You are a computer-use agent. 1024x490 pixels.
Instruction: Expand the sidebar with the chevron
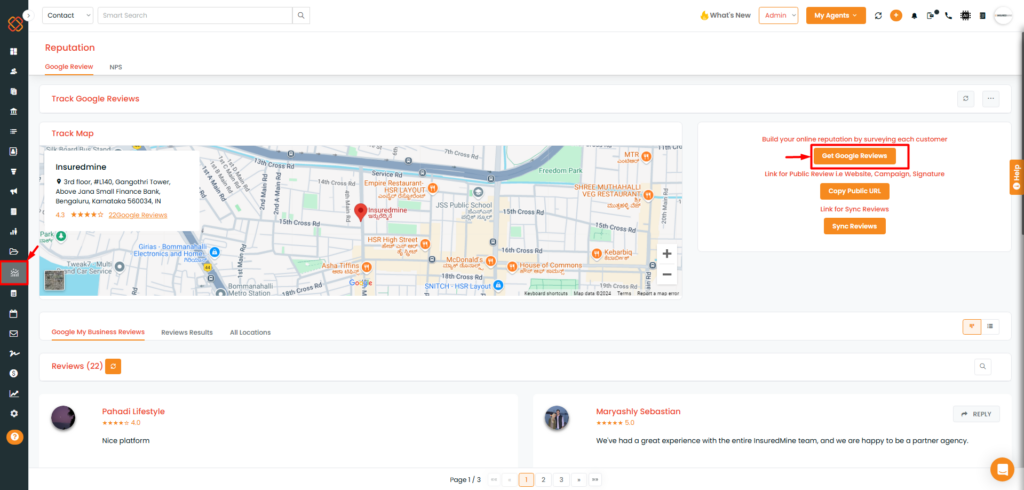click(28, 14)
